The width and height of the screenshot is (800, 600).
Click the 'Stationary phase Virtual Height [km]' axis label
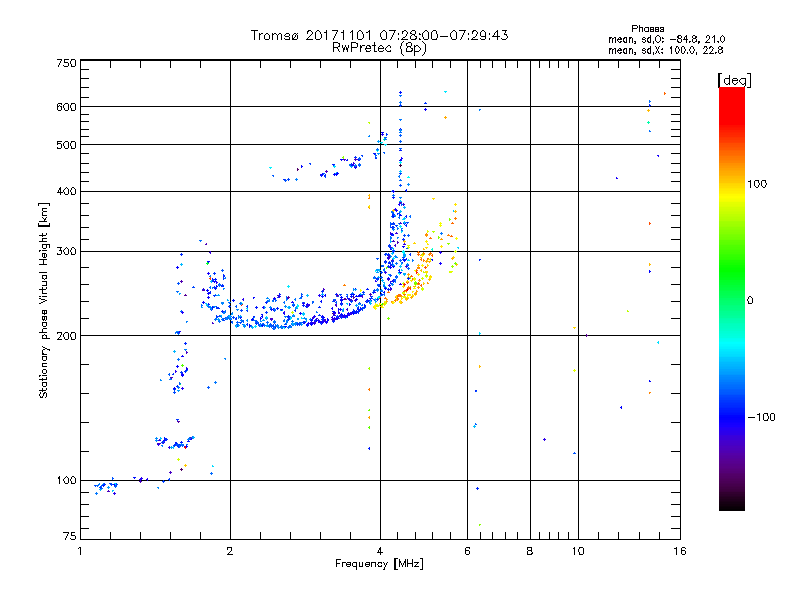(43, 300)
